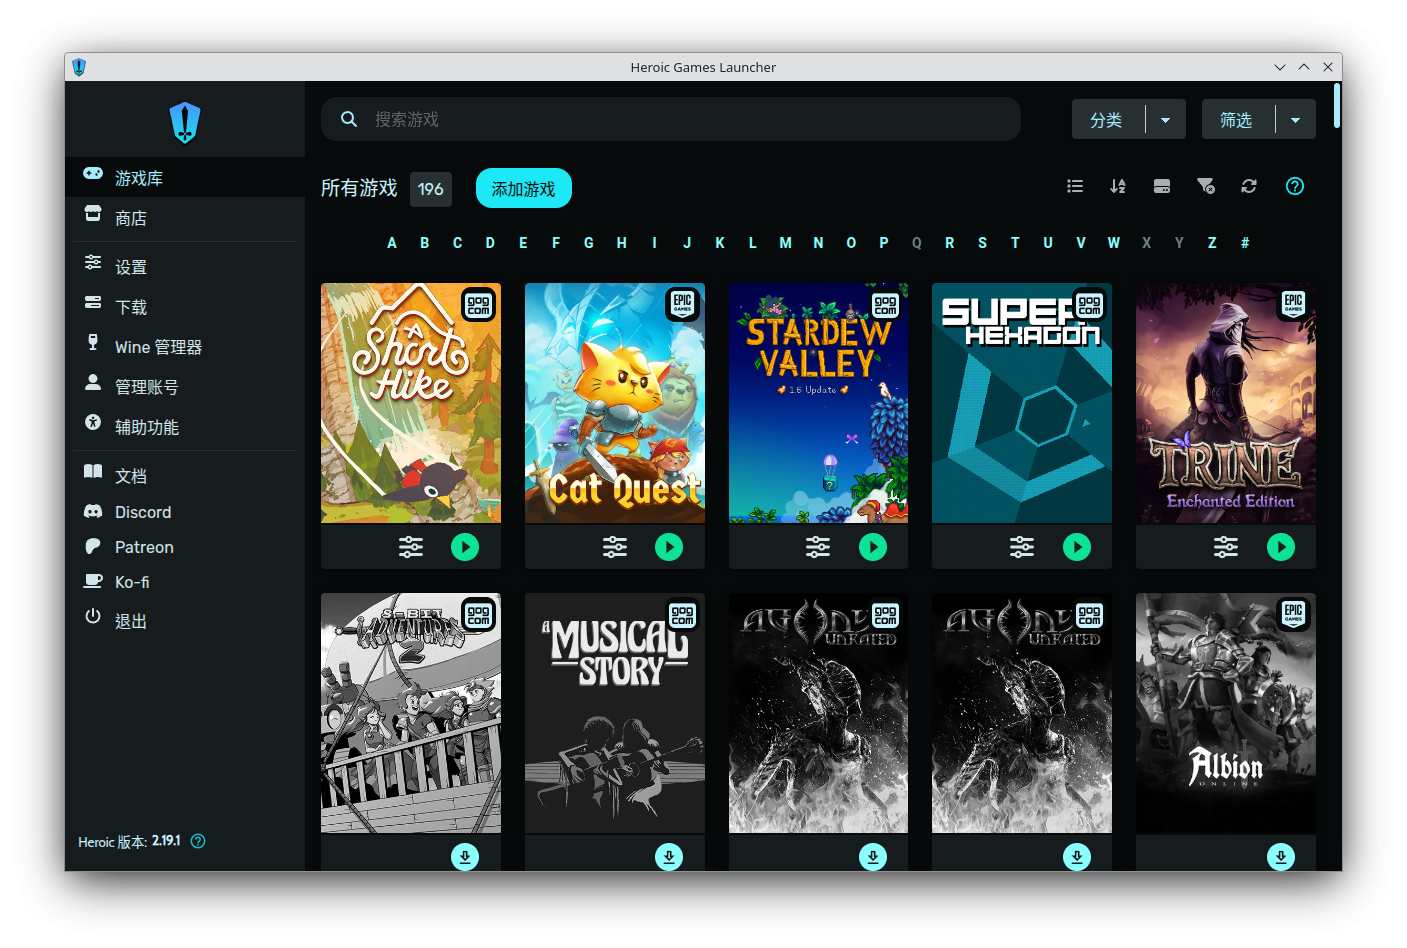This screenshot has width=1407, height=948.
Task: Jump to games starting with letter M
Action: 785,243
